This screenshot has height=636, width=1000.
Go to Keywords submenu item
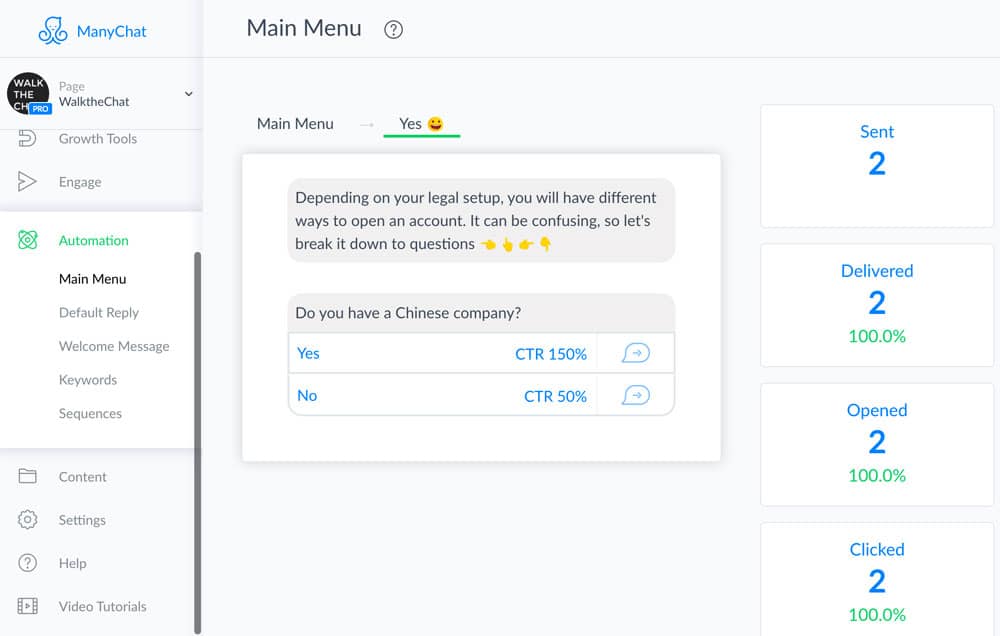tap(88, 380)
